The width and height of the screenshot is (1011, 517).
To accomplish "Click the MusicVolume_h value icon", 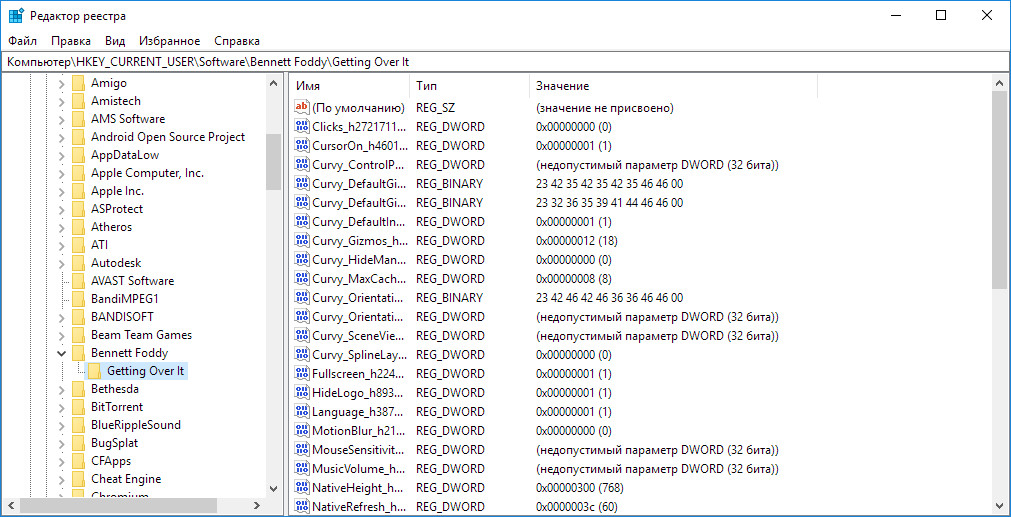I will (301, 468).
